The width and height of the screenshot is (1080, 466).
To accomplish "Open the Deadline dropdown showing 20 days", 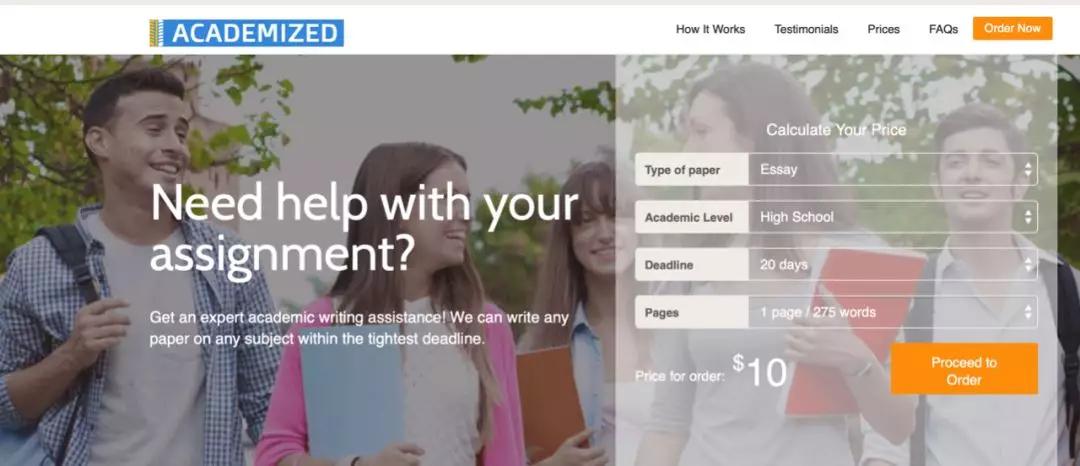I will point(893,264).
